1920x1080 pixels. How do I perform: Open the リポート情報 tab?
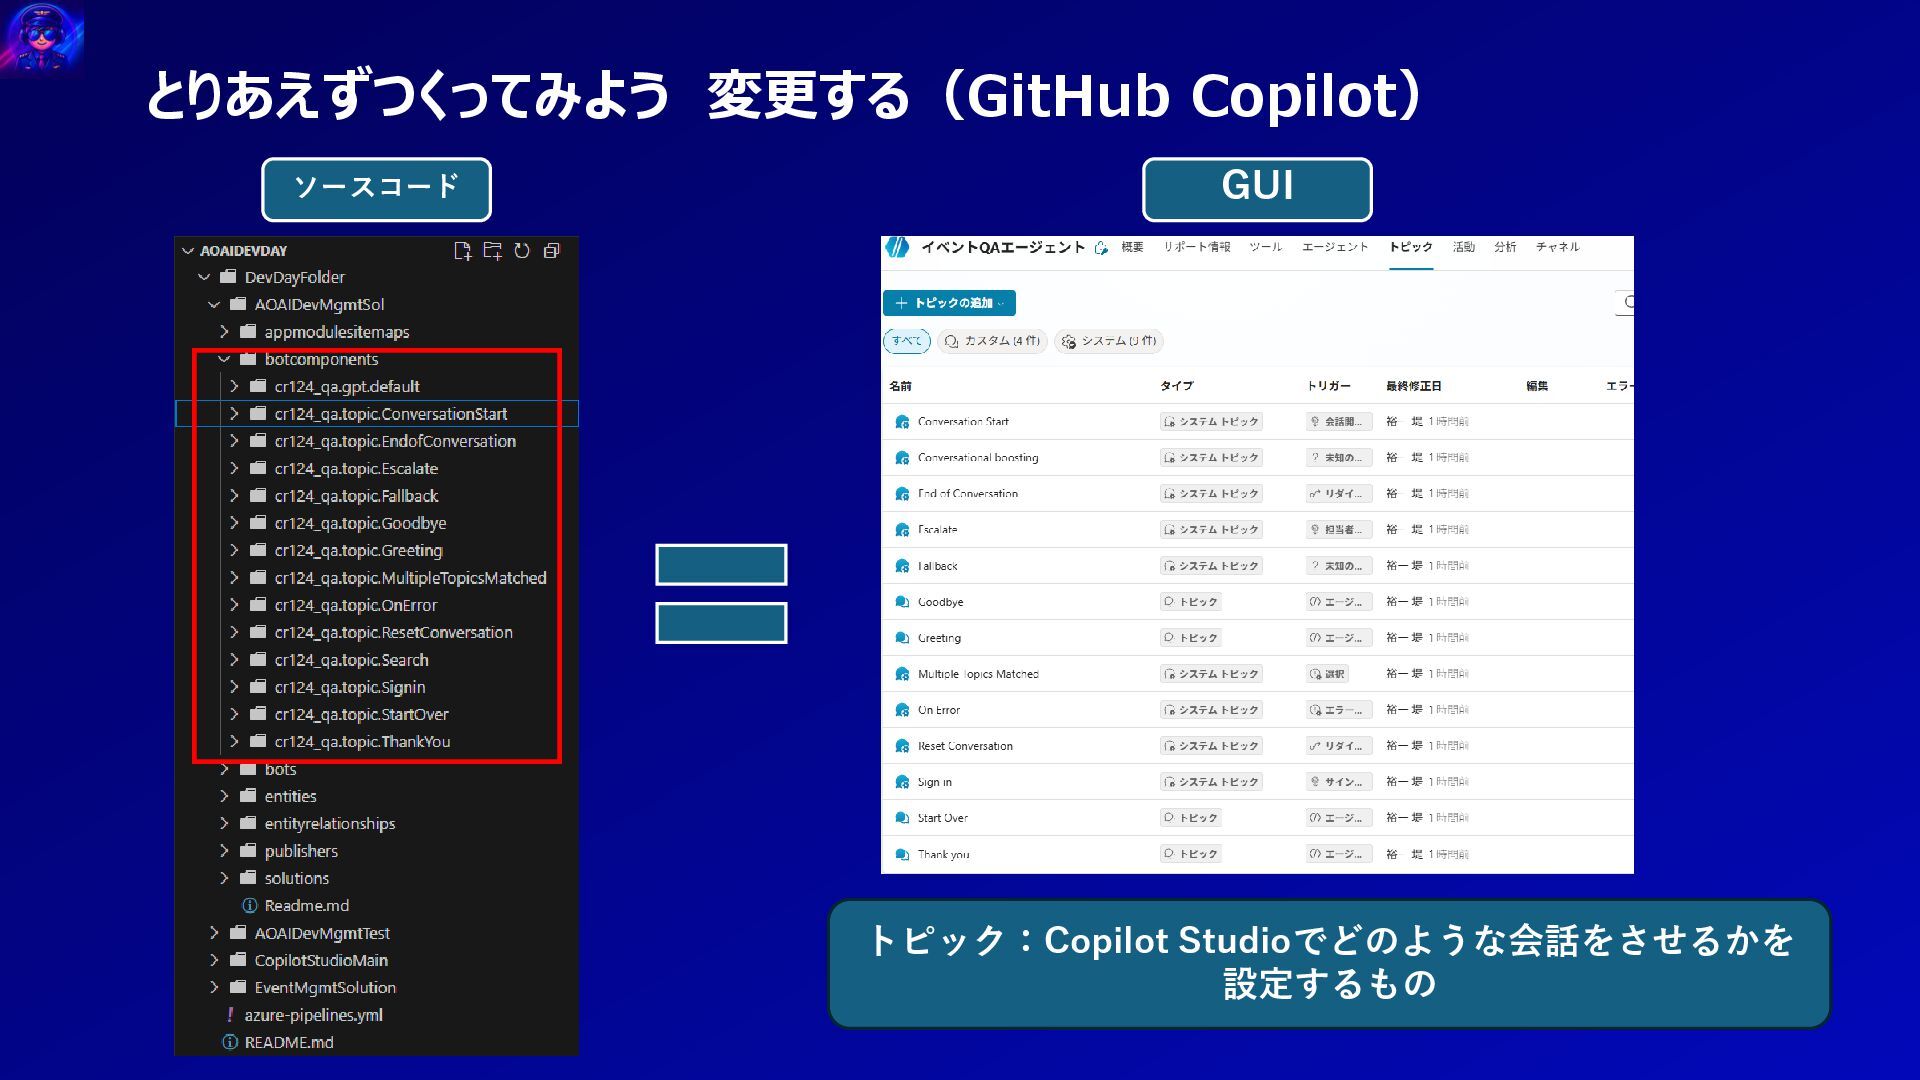[x=1197, y=247]
